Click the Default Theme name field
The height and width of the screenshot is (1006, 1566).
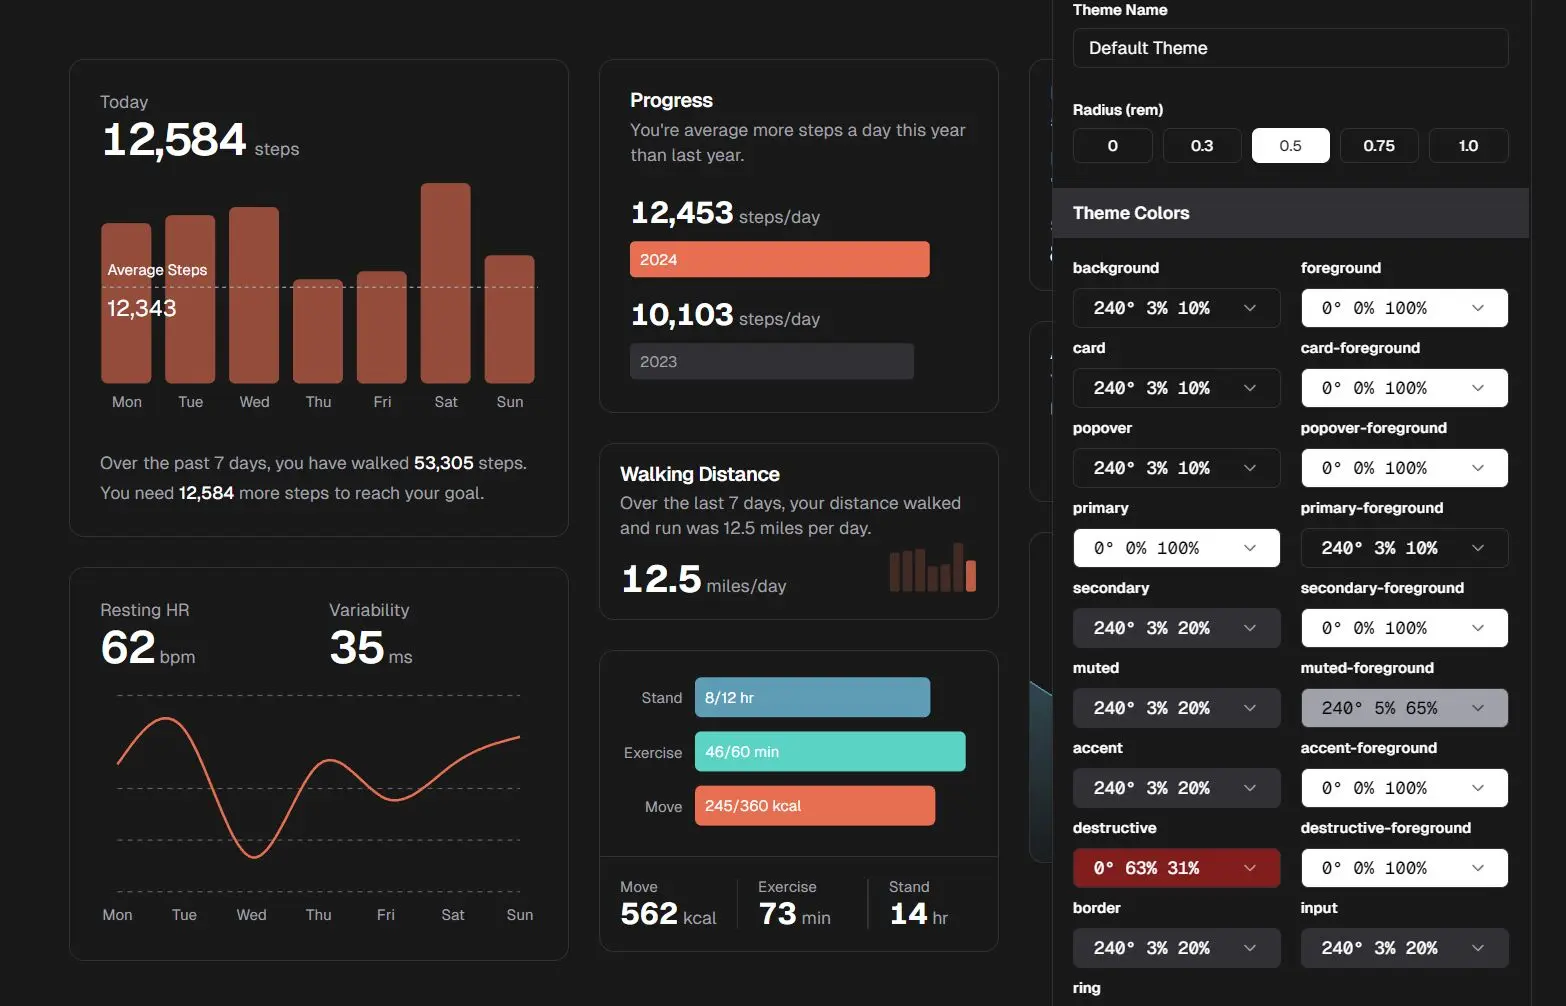pos(1290,47)
